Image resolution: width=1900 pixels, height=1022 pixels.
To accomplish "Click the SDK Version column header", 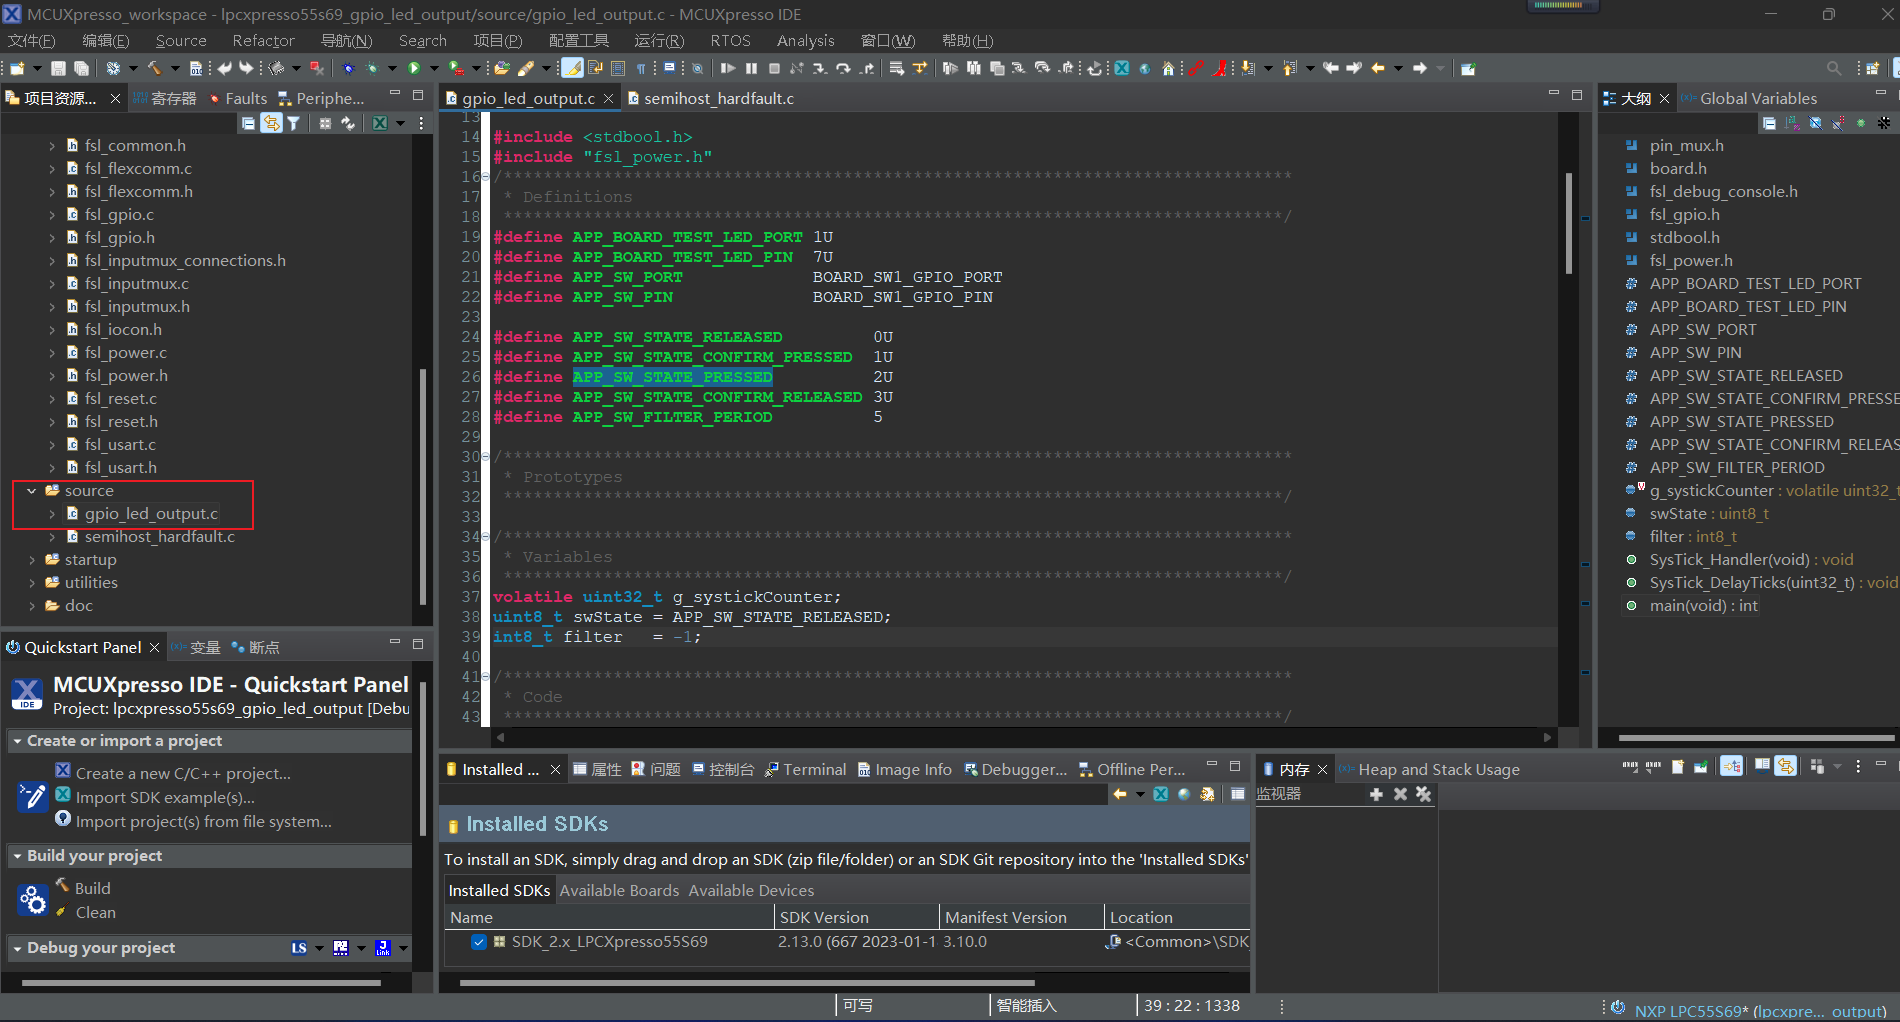I will tap(857, 917).
